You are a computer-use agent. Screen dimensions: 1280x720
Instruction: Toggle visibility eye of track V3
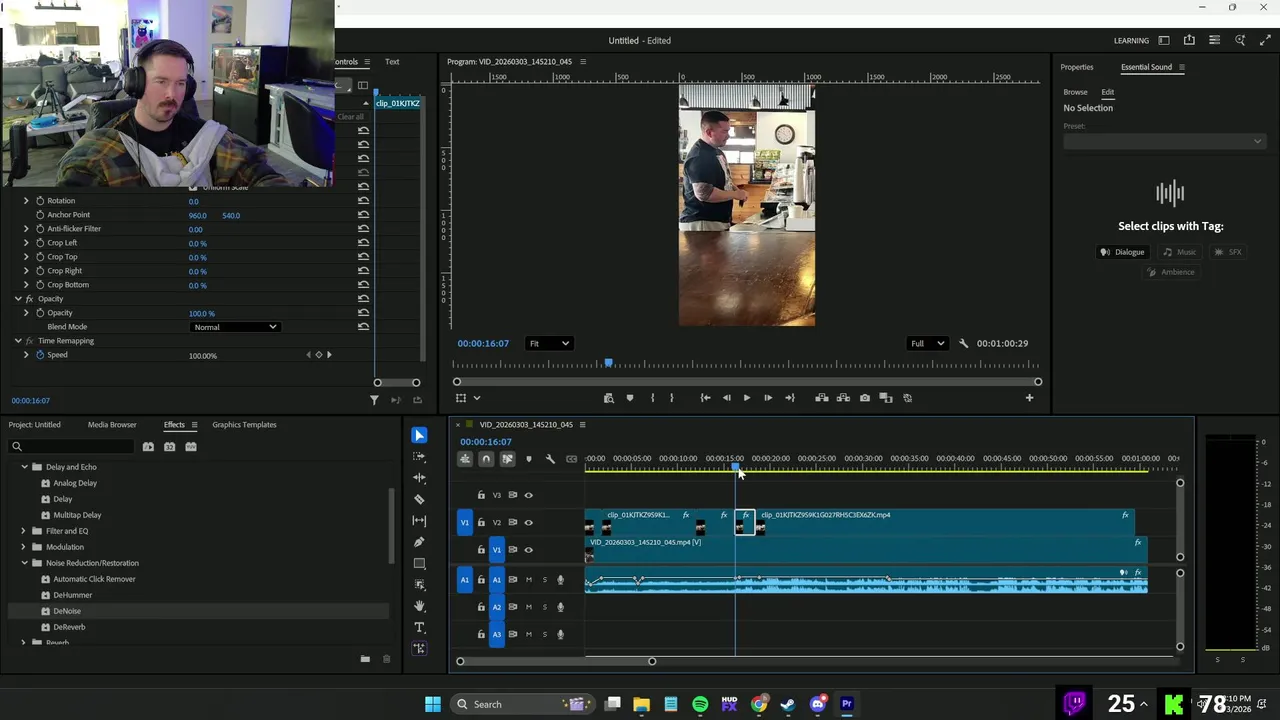[528, 495]
